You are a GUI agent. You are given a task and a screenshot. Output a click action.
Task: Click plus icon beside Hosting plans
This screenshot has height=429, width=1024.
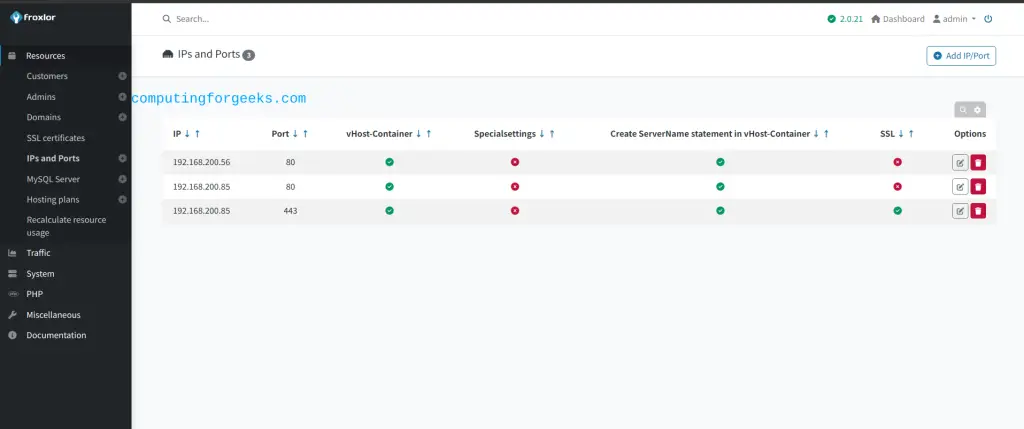tap(122, 199)
